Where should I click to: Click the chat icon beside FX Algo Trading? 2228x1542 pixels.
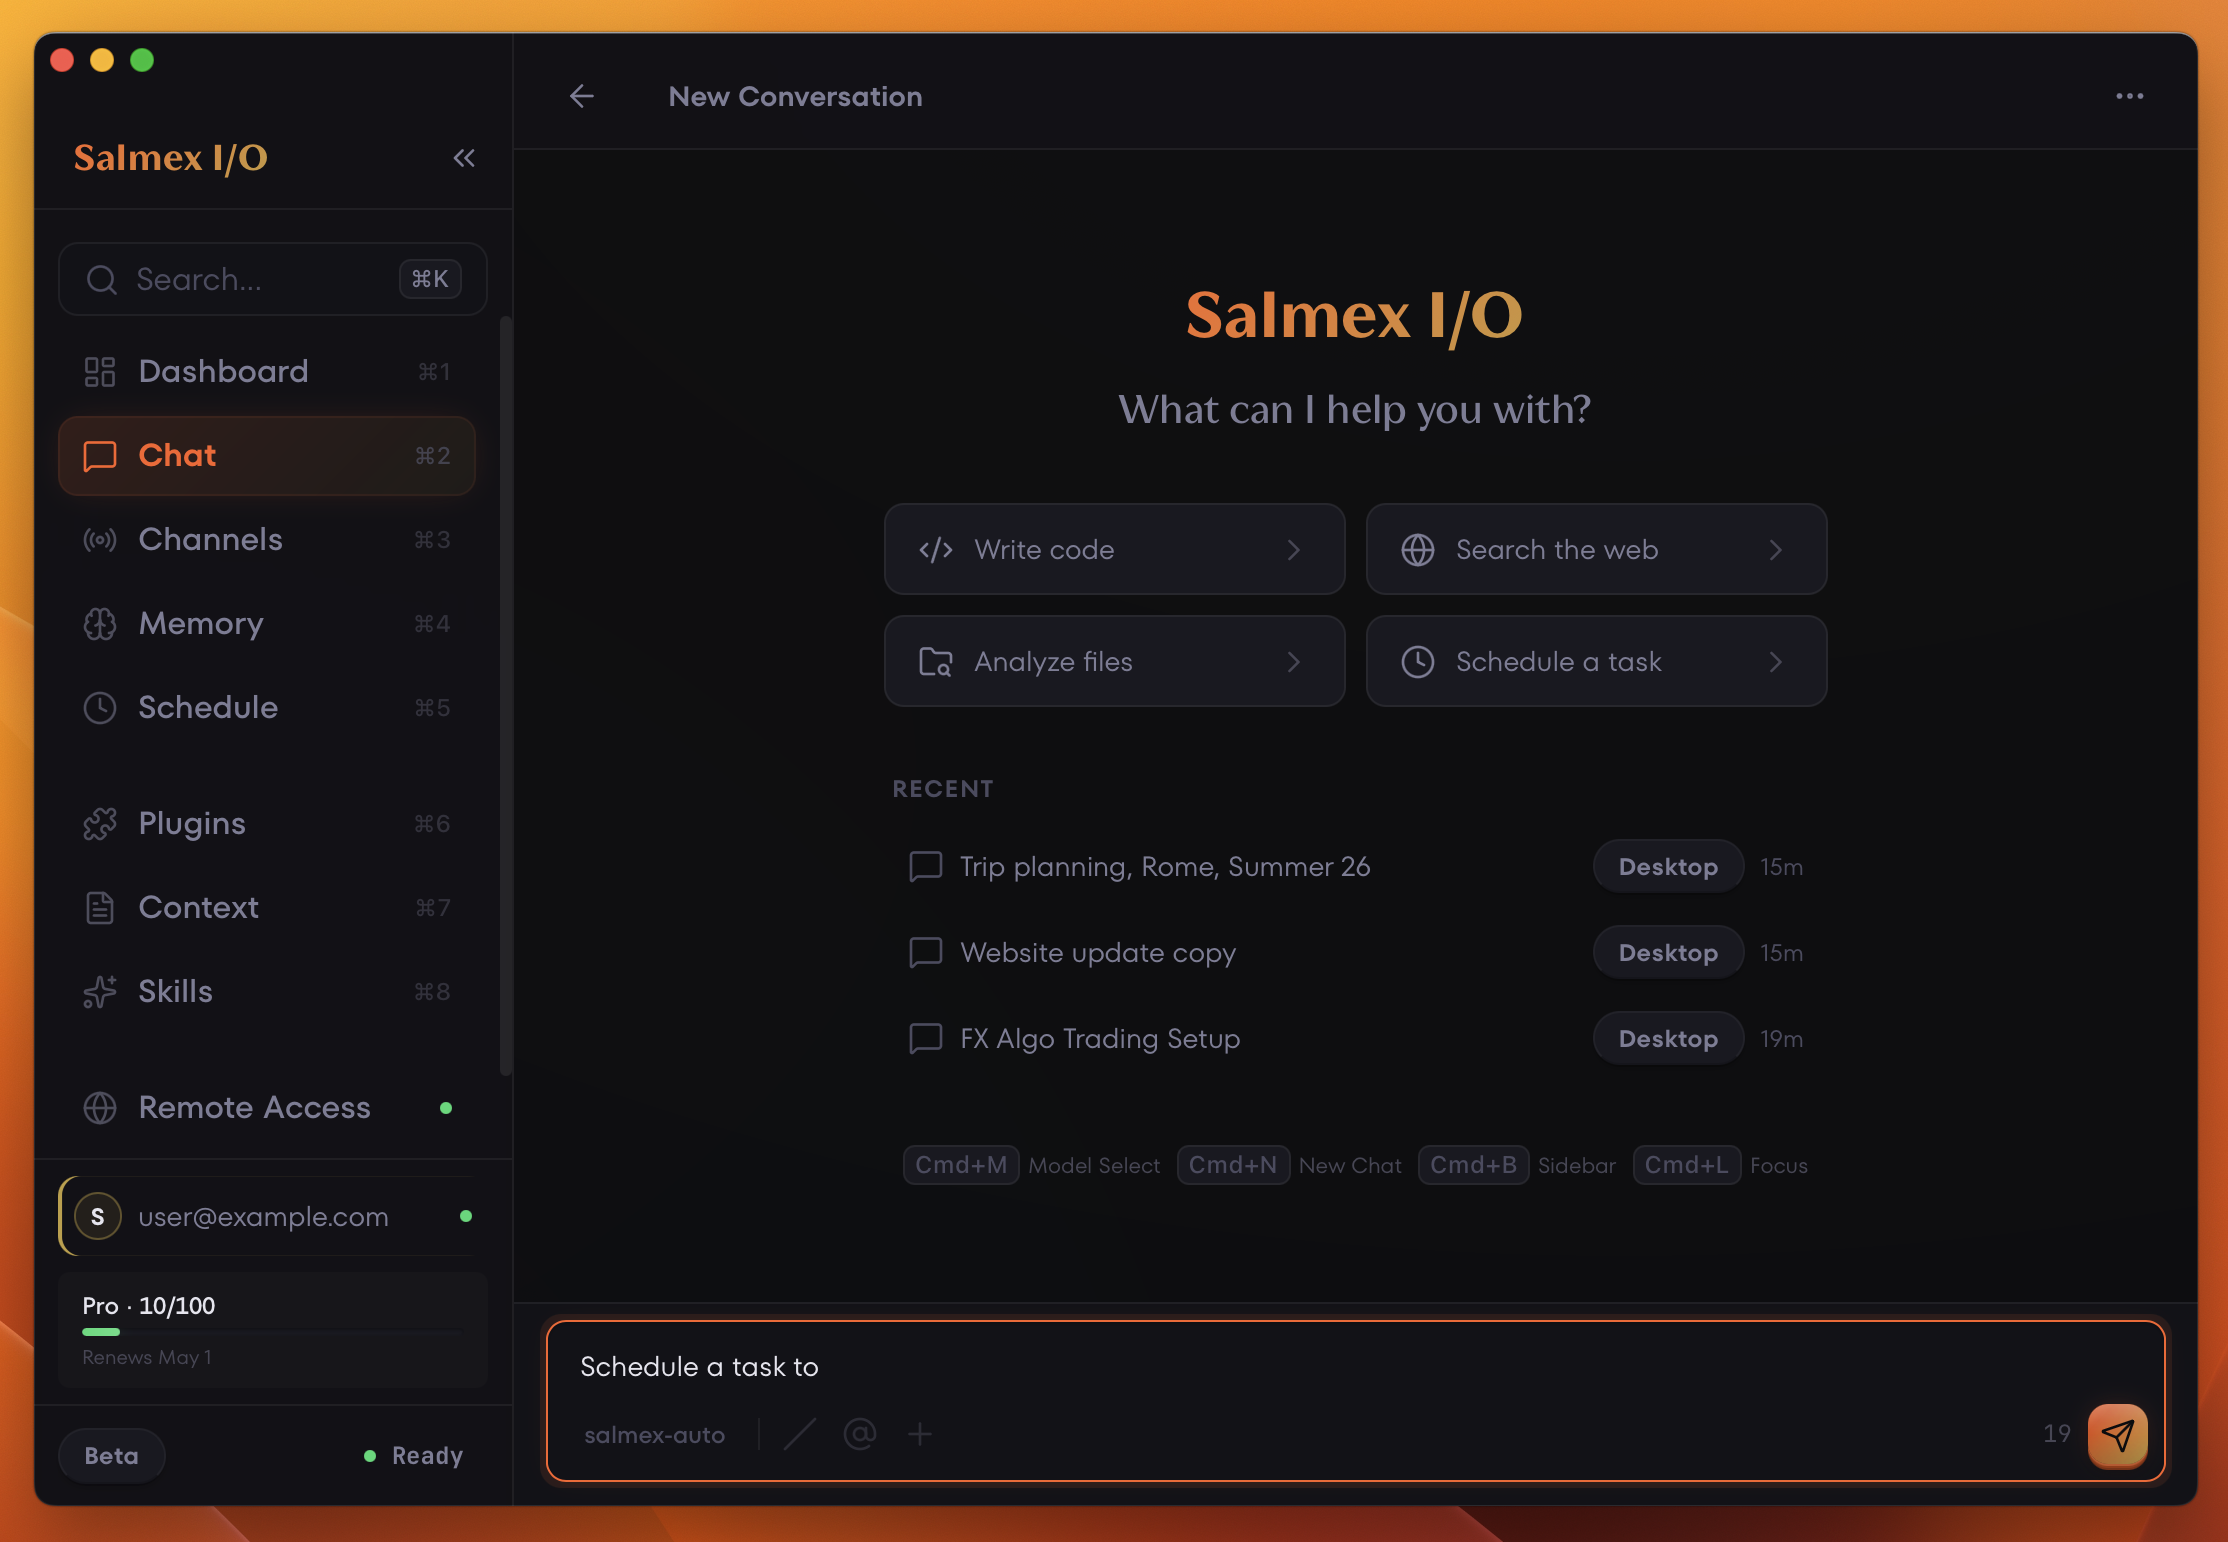926,1038
